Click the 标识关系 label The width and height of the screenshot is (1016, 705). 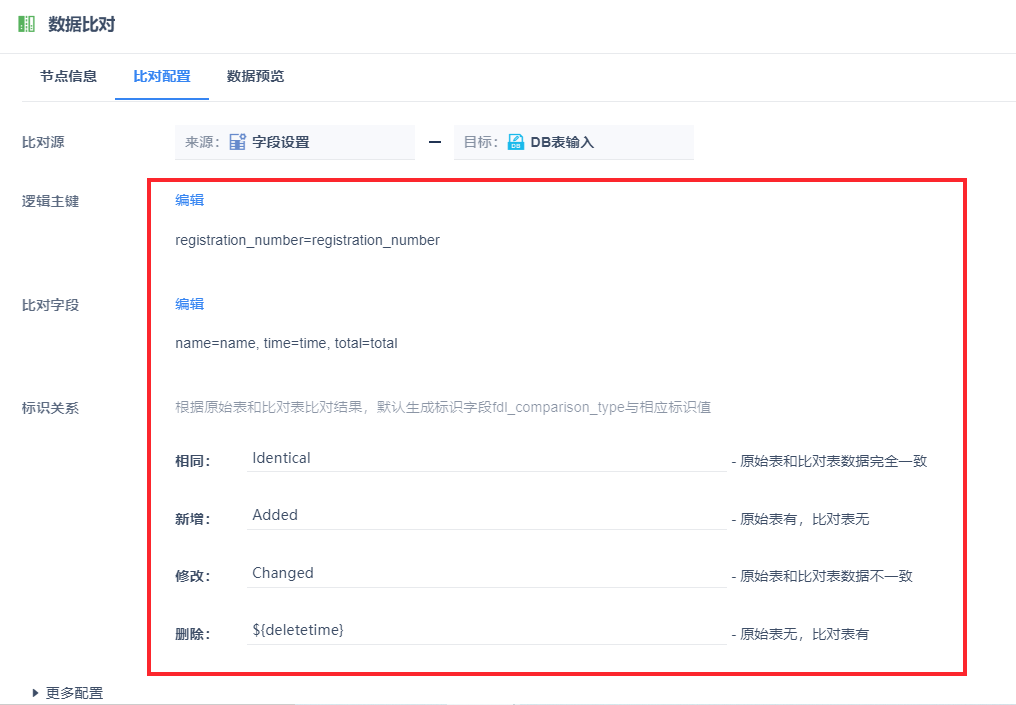[x=51, y=408]
